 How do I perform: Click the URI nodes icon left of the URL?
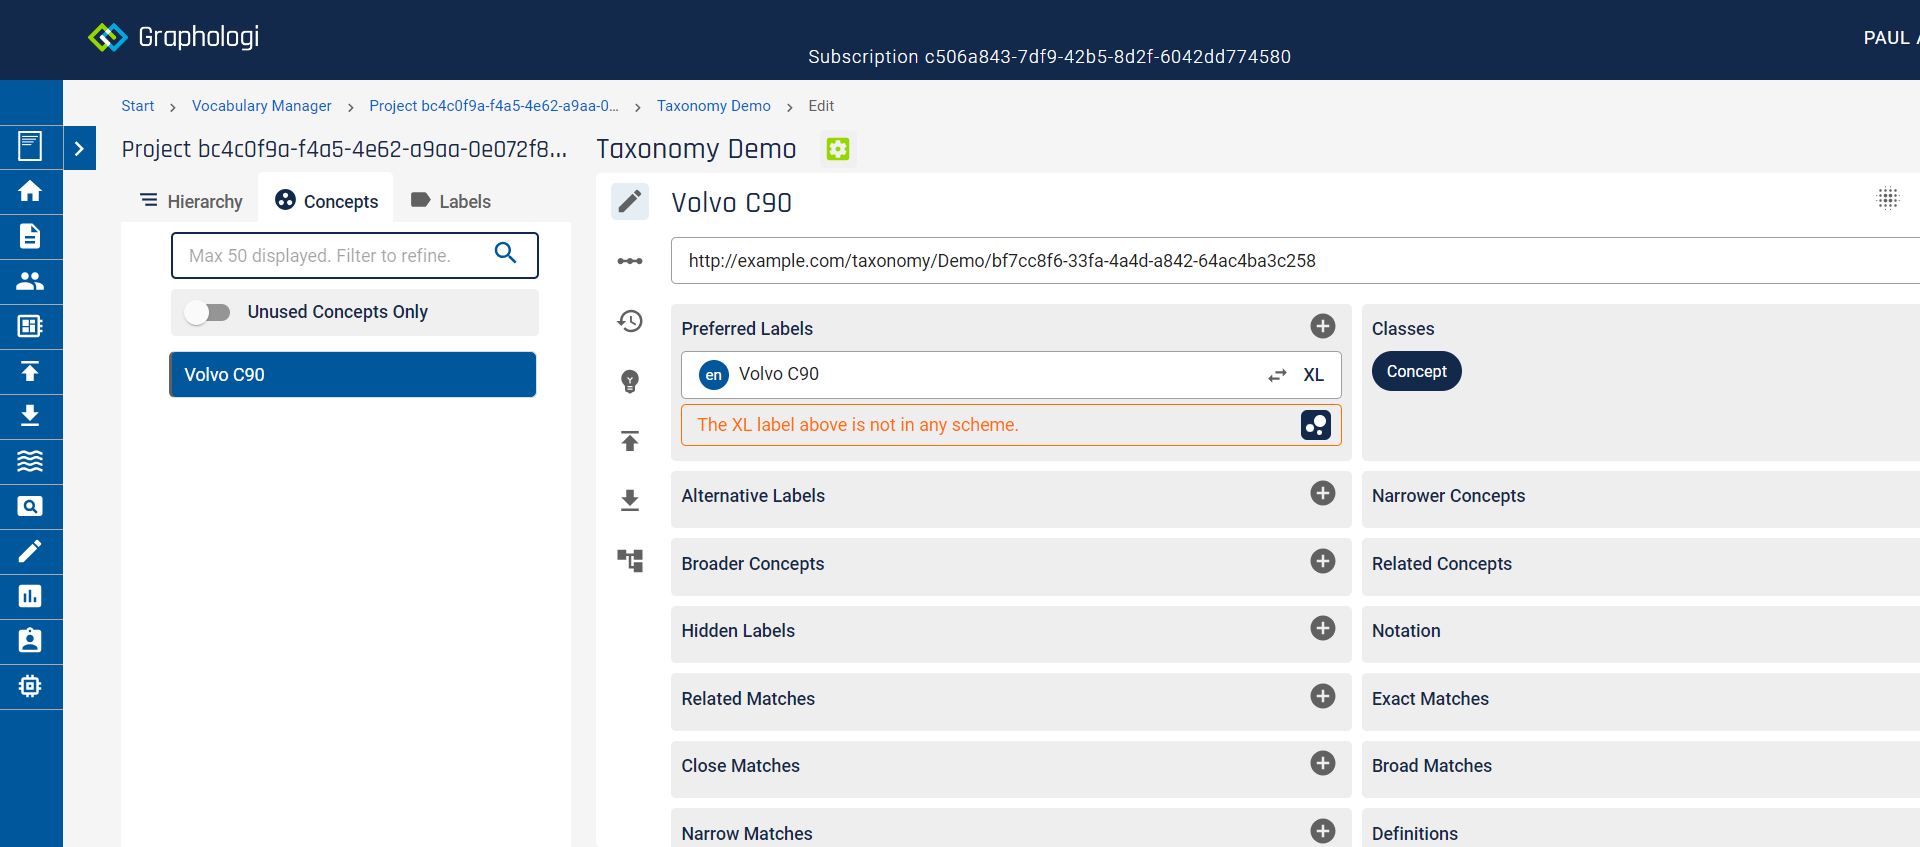[x=630, y=261]
